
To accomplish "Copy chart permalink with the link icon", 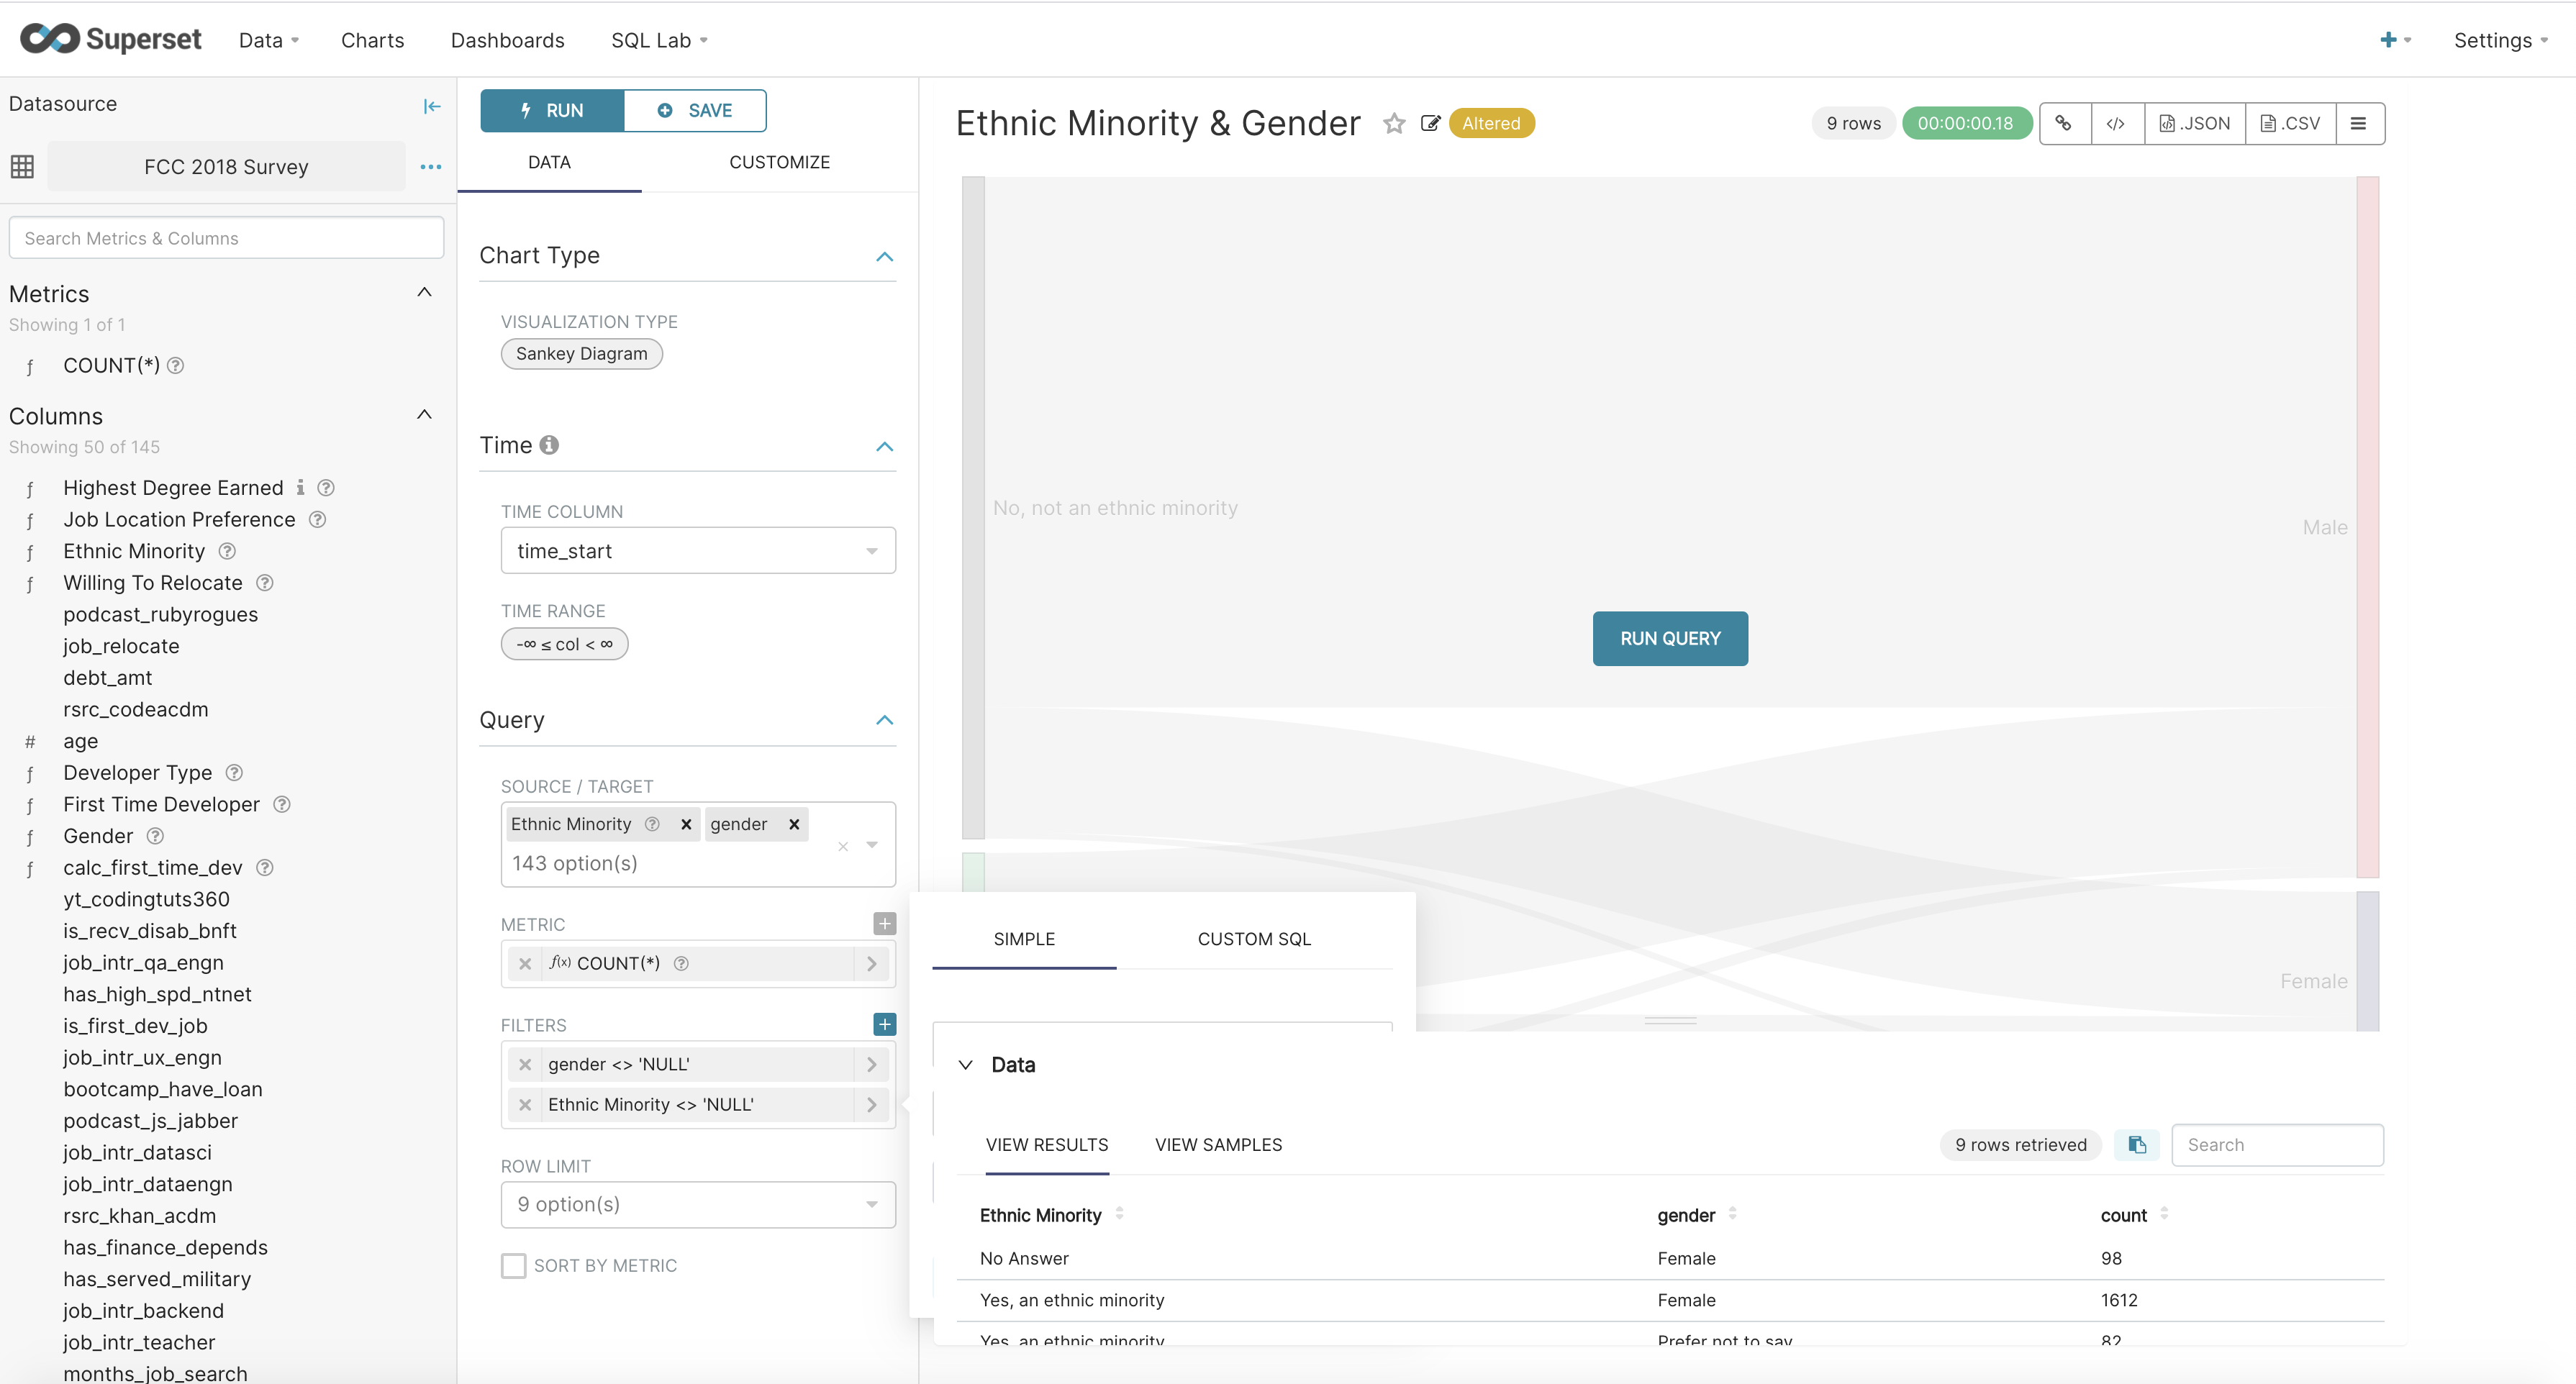I will [2064, 123].
